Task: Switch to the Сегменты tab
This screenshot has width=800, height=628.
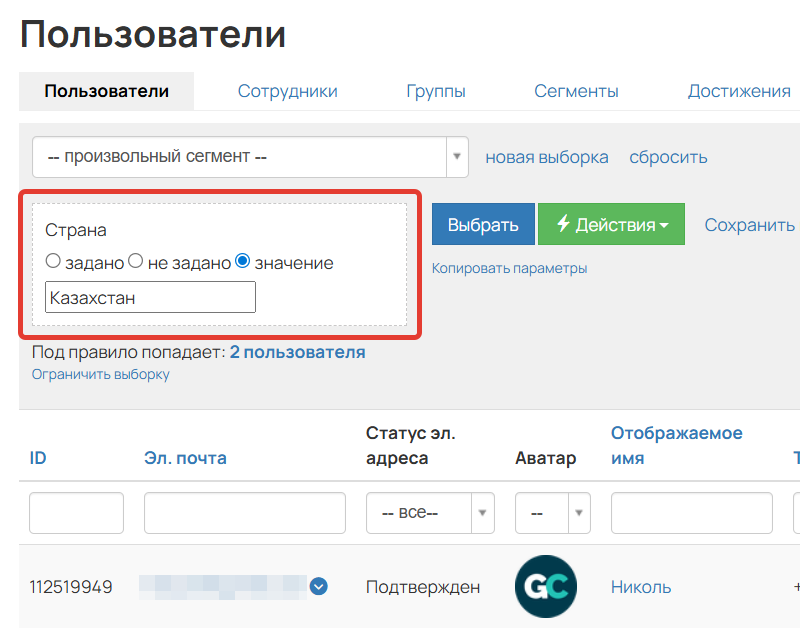Action: (577, 91)
